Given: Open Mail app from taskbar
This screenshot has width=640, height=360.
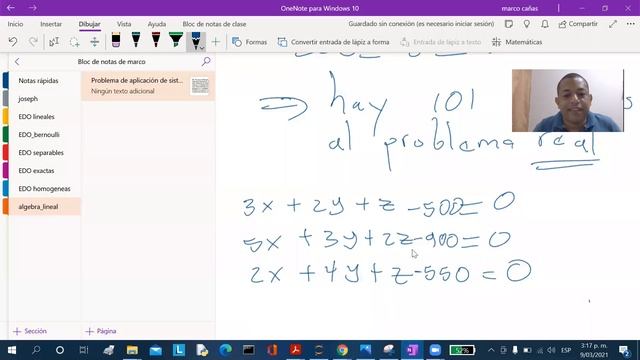Looking at the screenshot, I should tap(156, 350).
